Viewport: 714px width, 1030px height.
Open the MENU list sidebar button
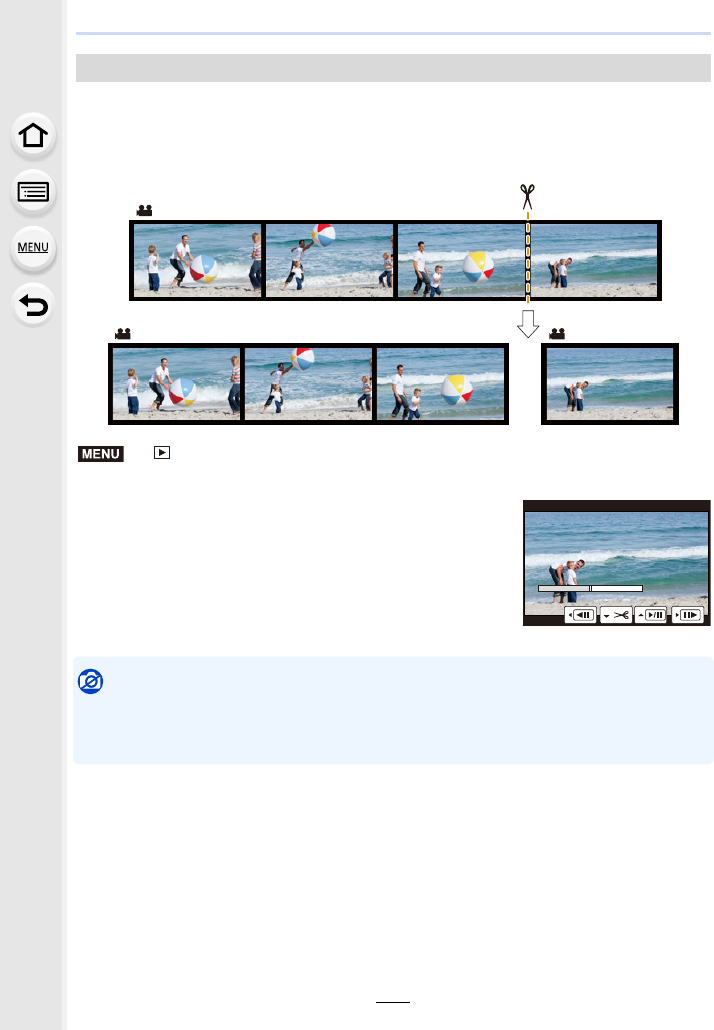click(x=33, y=248)
